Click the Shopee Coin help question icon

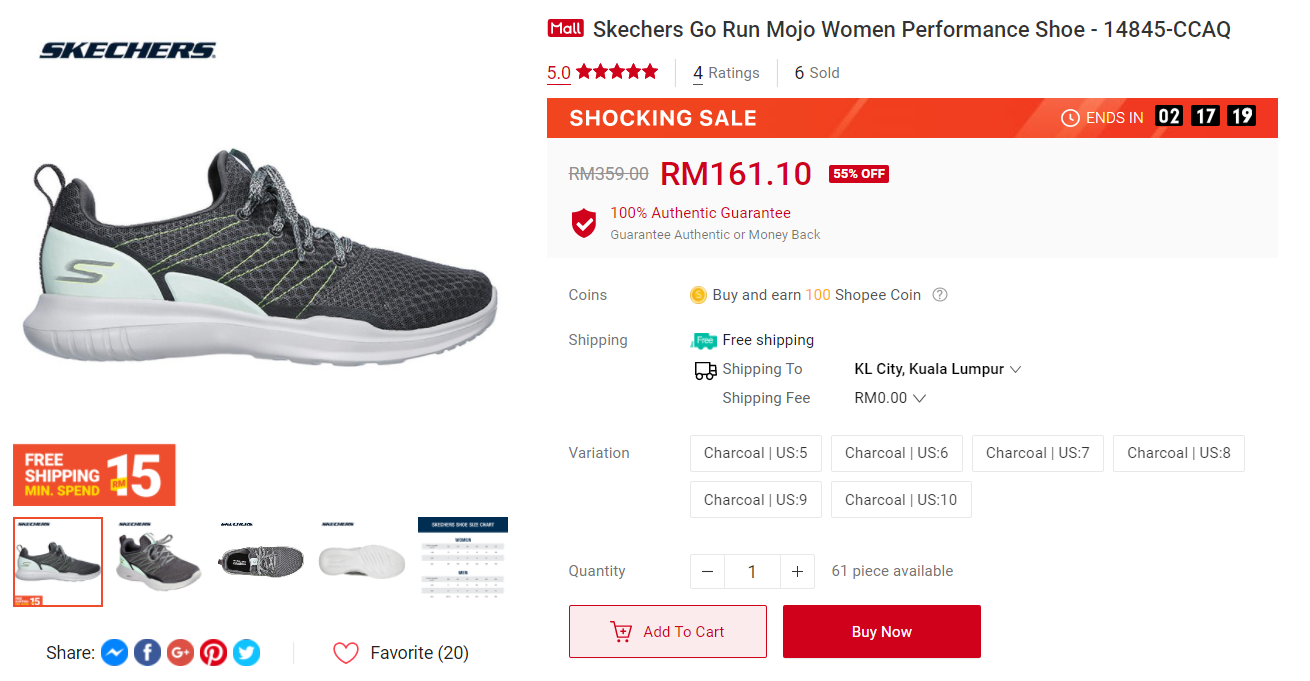(x=940, y=295)
